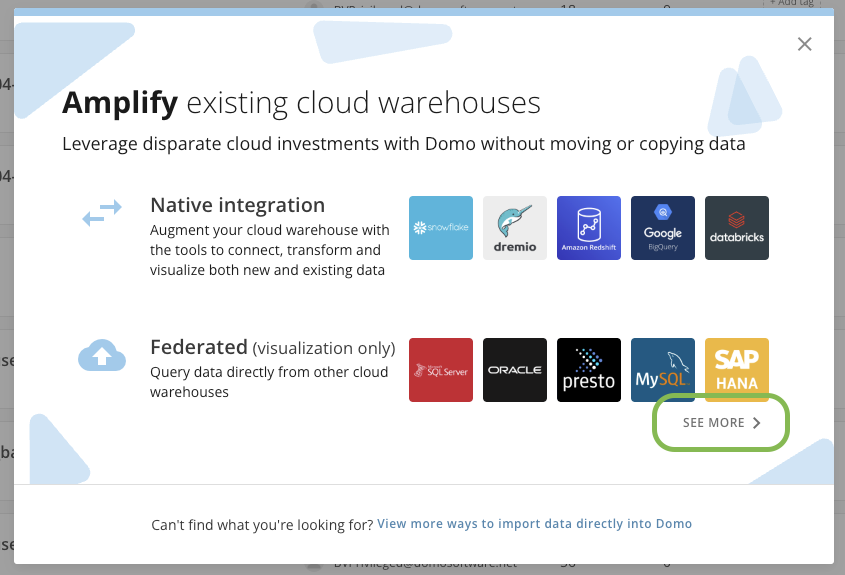Close the Amplify dialog with the X
Image resolution: width=845 pixels, height=575 pixels.
pos(804,44)
